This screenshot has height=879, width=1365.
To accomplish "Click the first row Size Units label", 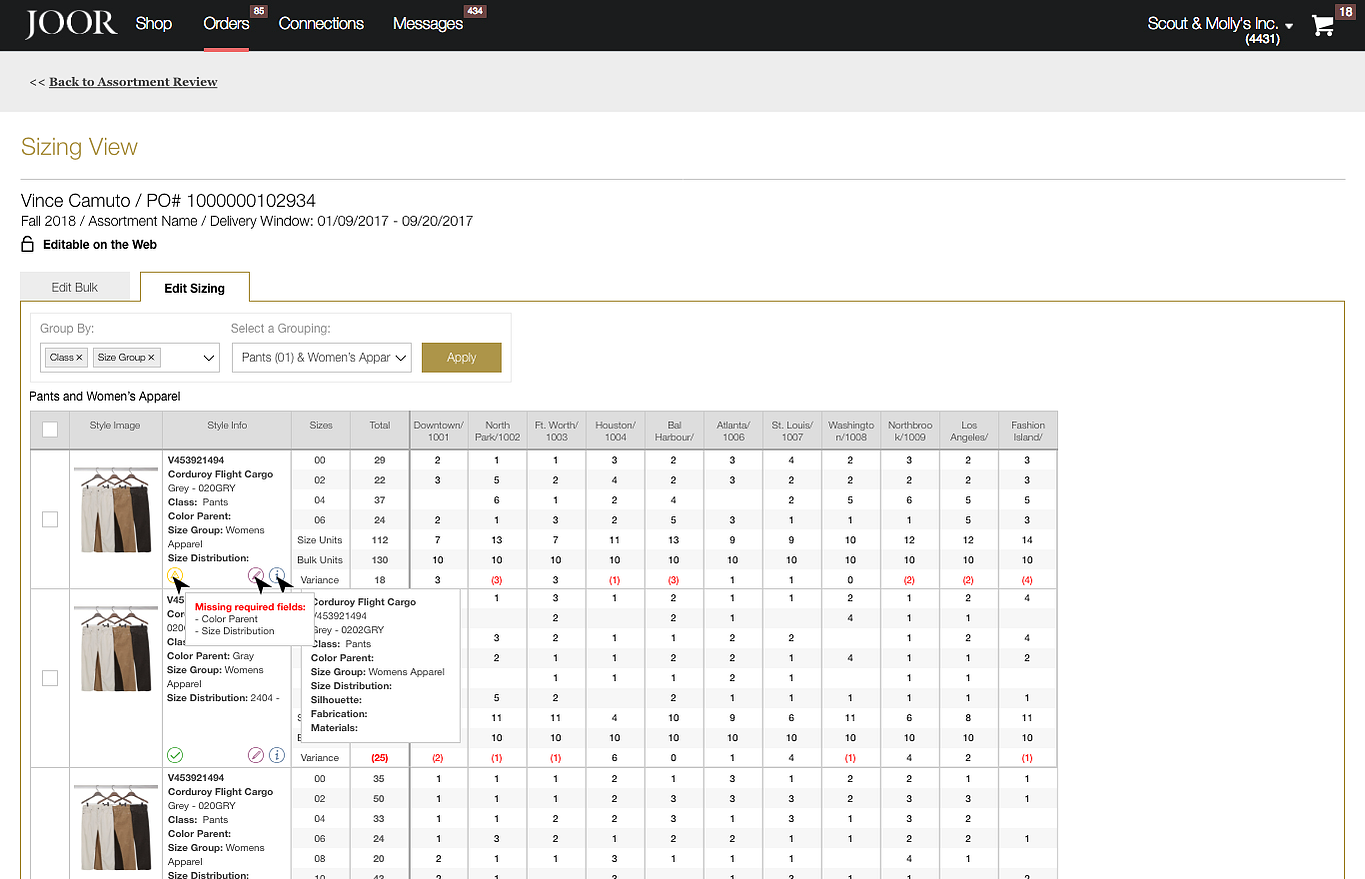I will (x=320, y=540).
